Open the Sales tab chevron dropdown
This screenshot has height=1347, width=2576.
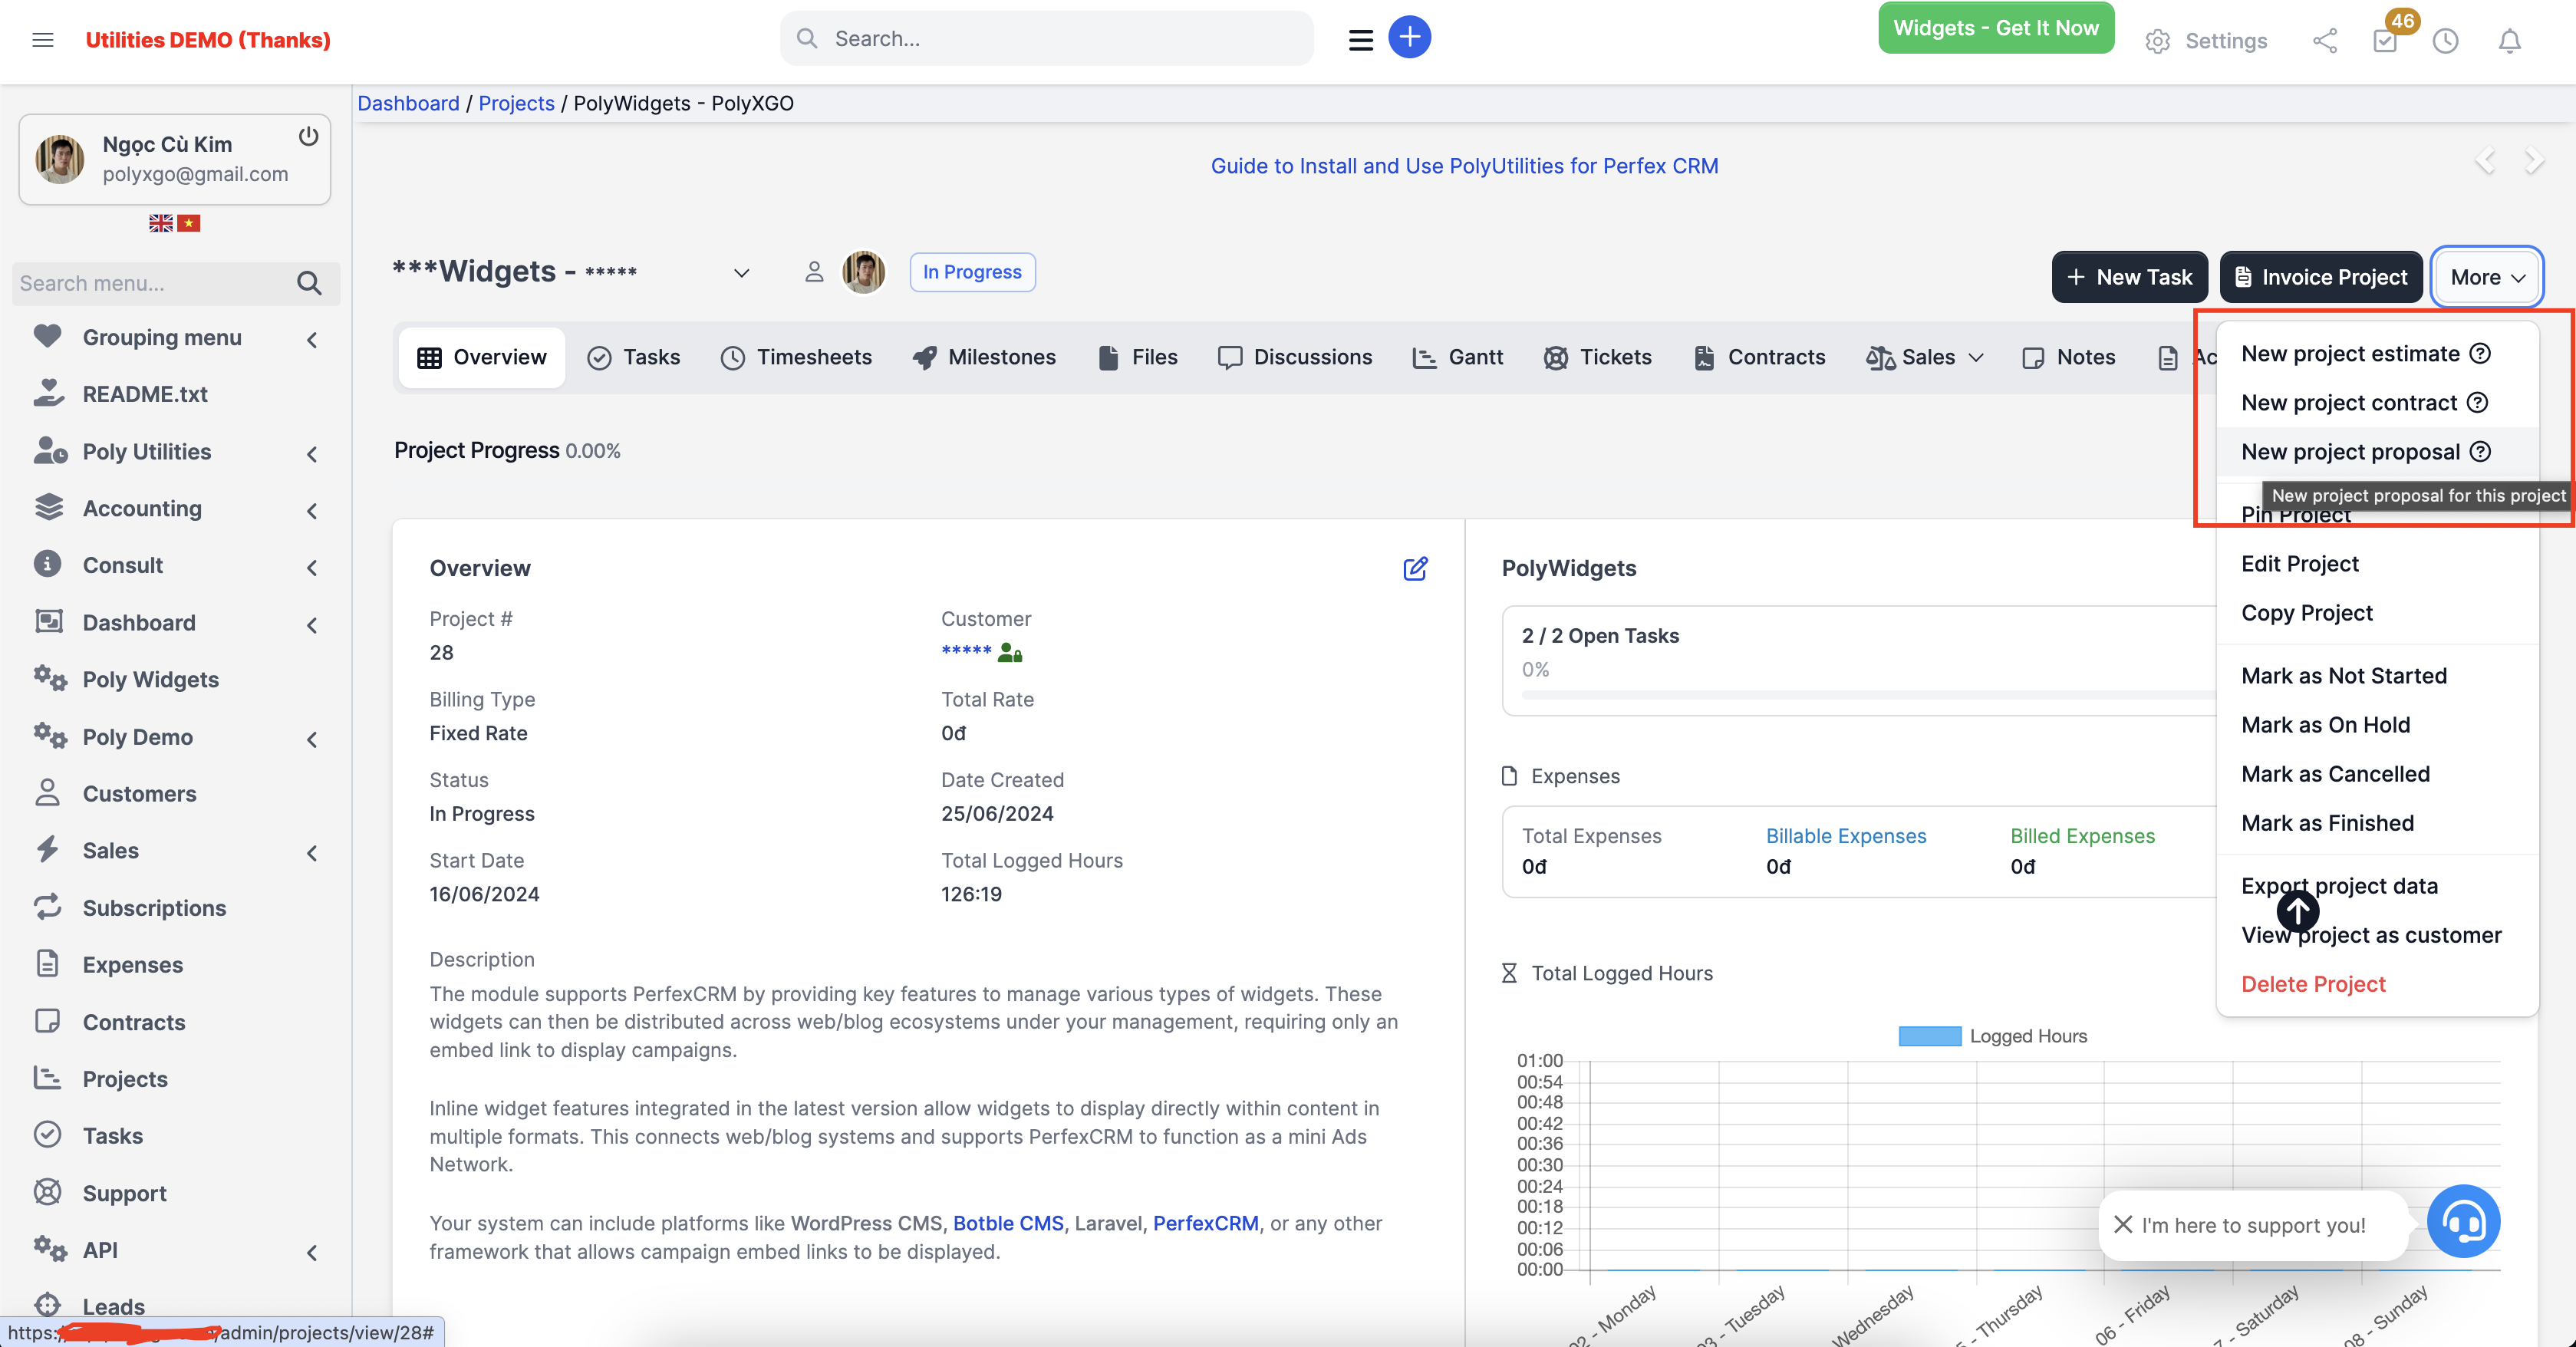pyautogui.click(x=1977, y=357)
